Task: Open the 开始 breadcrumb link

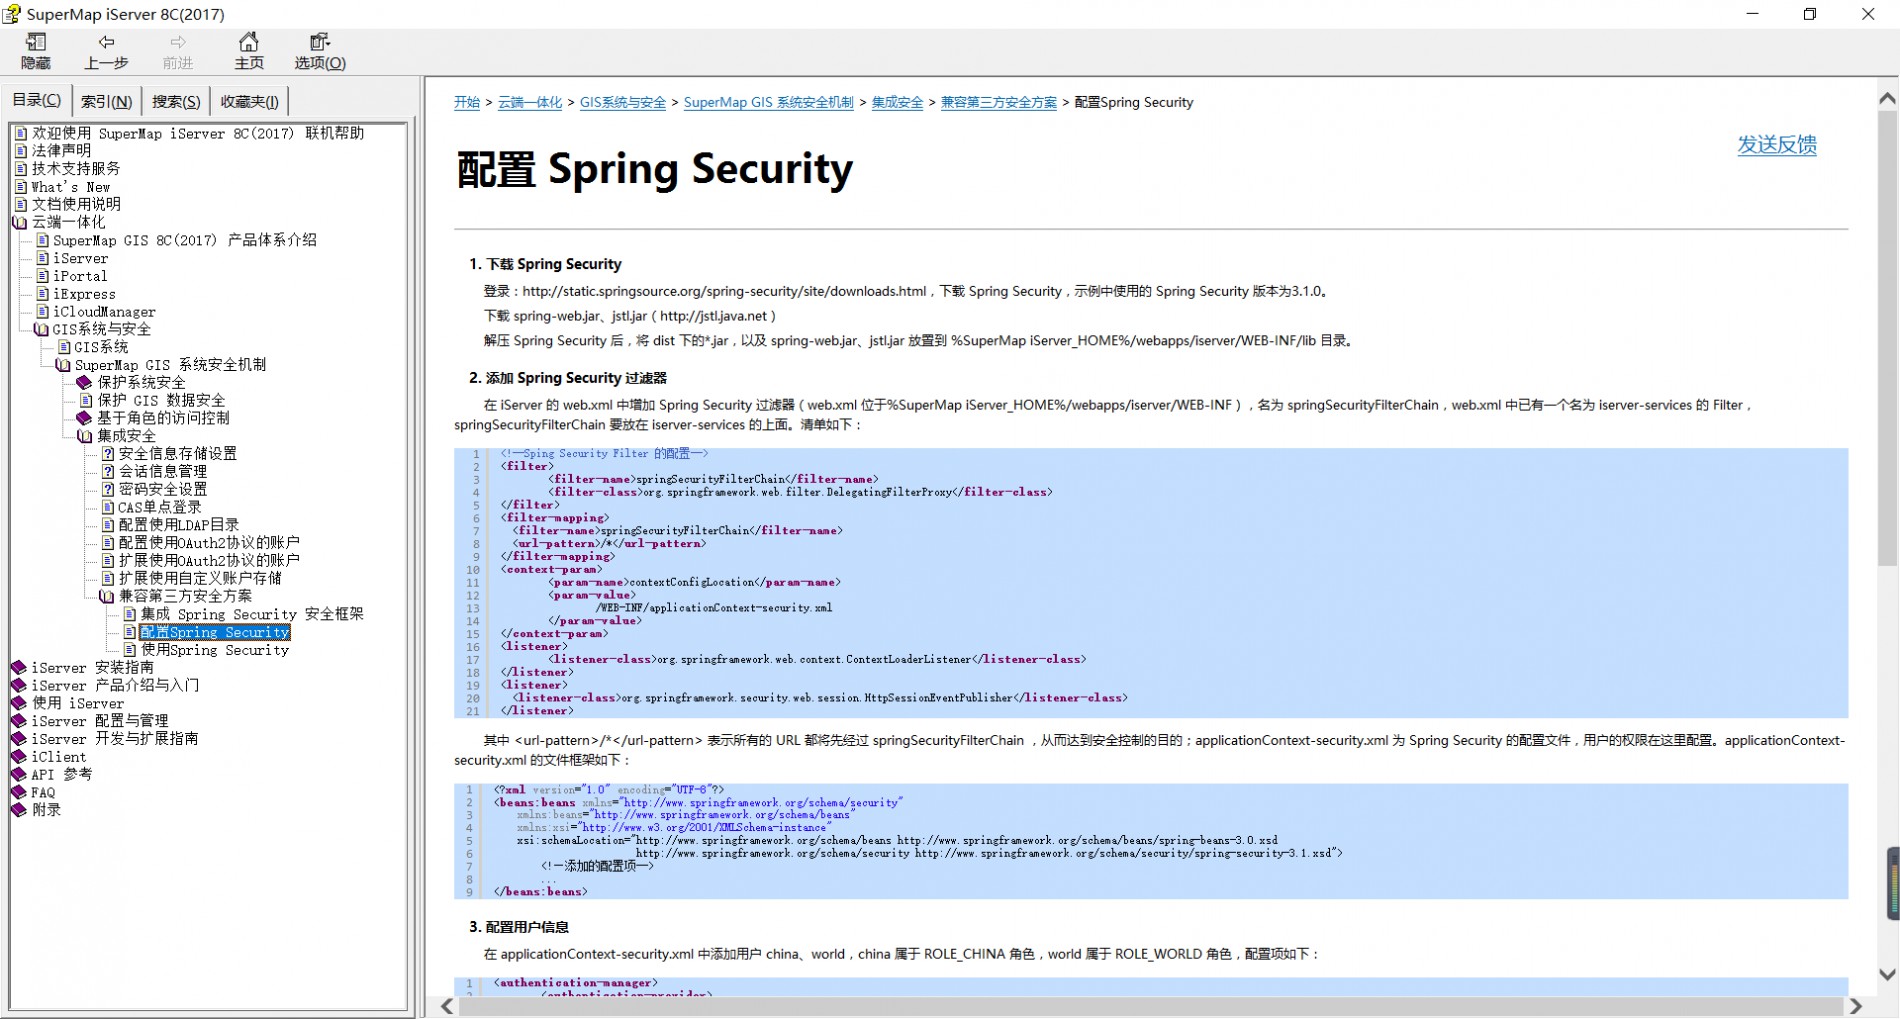Action: pyautogui.click(x=467, y=102)
